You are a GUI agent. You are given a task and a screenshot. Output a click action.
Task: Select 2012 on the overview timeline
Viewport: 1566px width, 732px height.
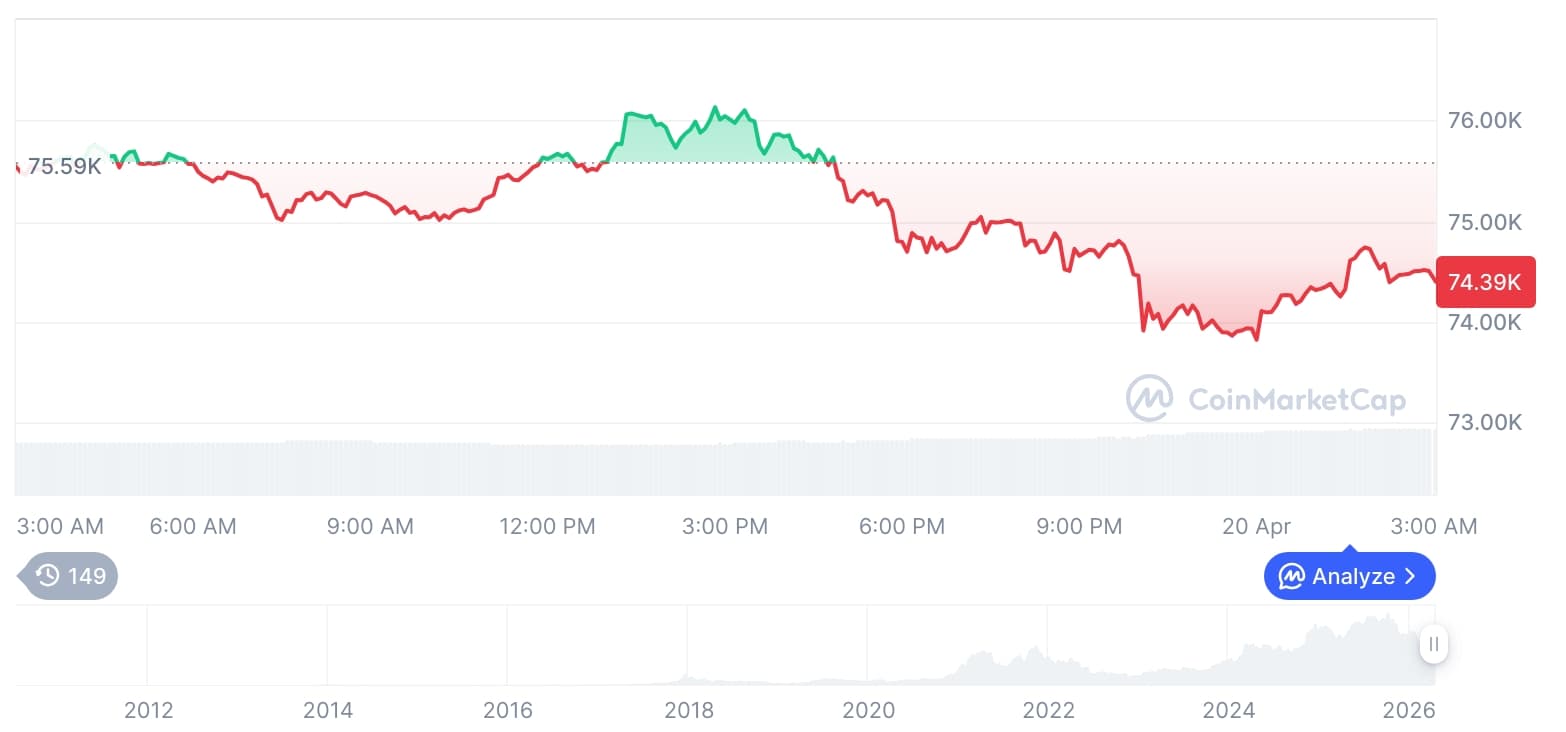[x=149, y=710]
